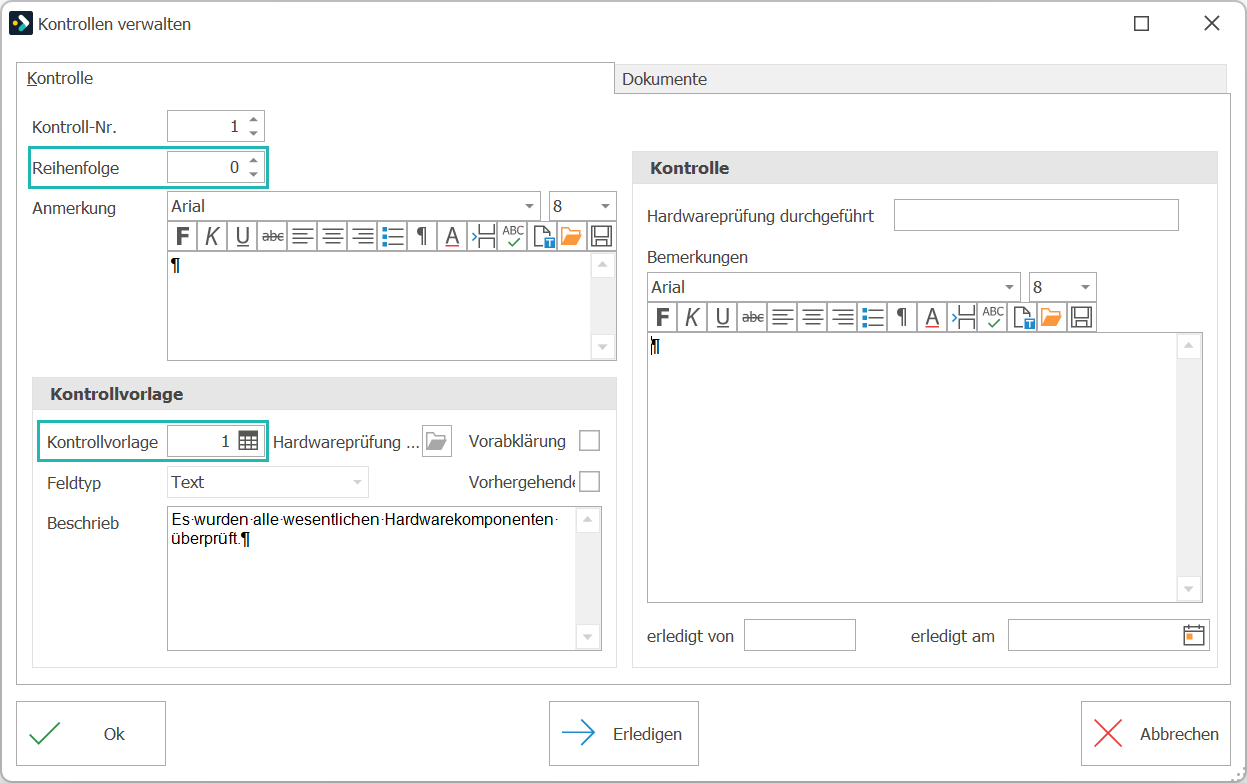This screenshot has height=783, width=1247.
Task: Open file icon in Bemerkungen toolbar
Action: pos(1051,317)
